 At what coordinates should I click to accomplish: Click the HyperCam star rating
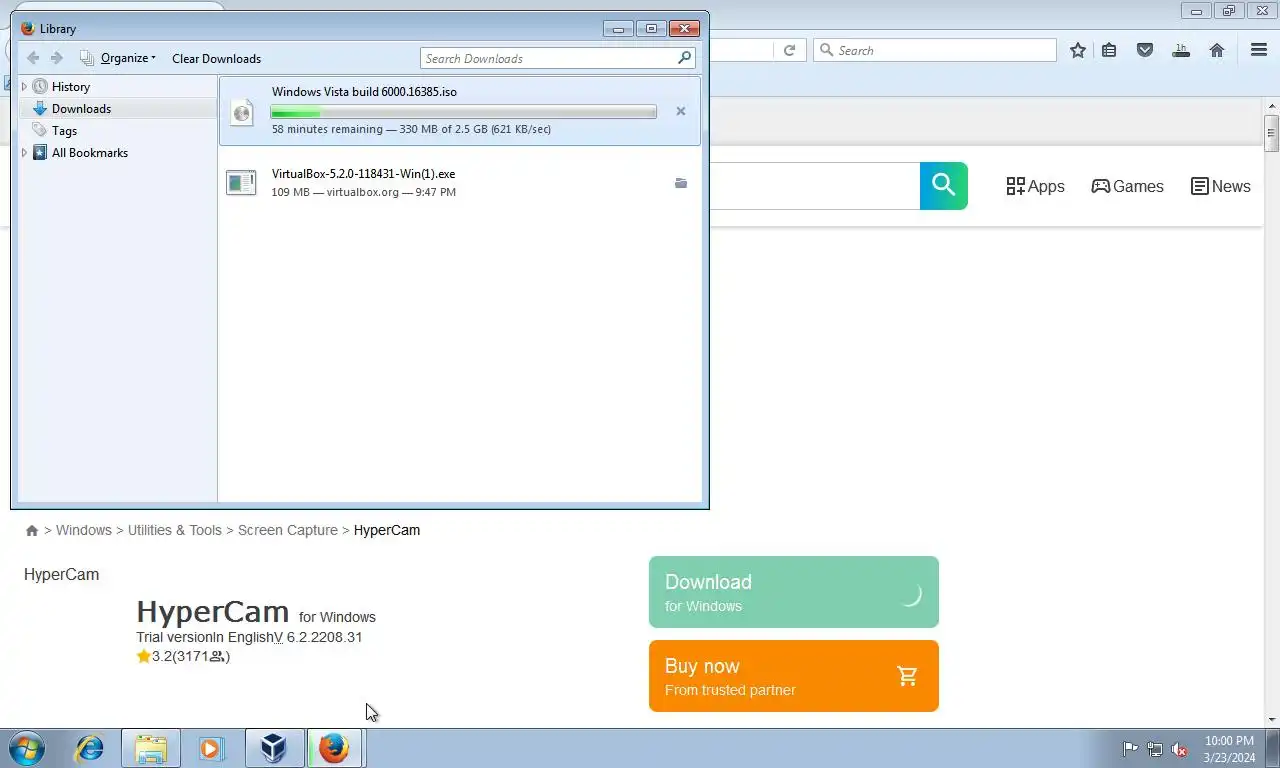(x=184, y=656)
